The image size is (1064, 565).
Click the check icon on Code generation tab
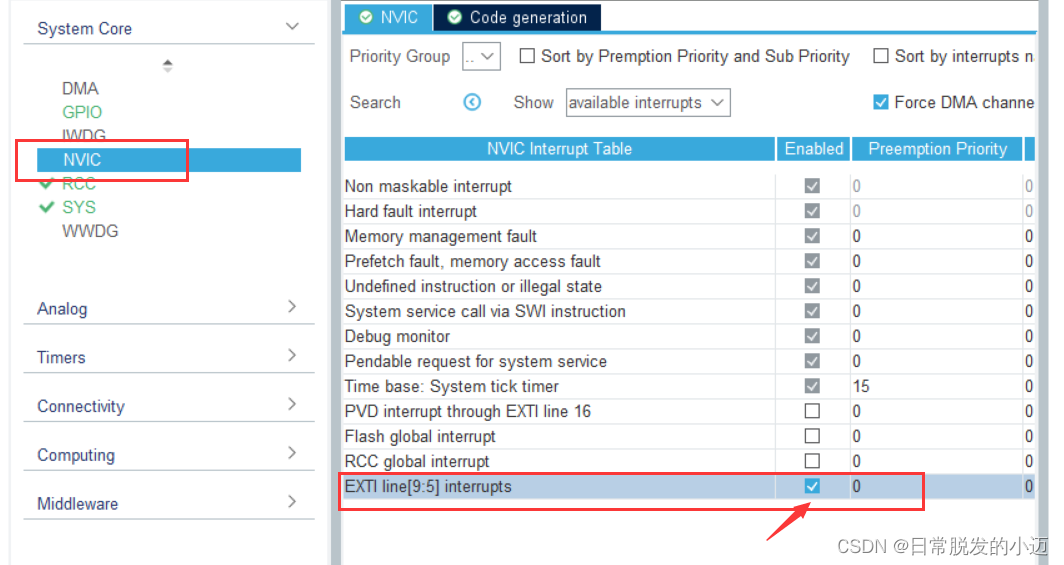pyautogui.click(x=455, y=17)
